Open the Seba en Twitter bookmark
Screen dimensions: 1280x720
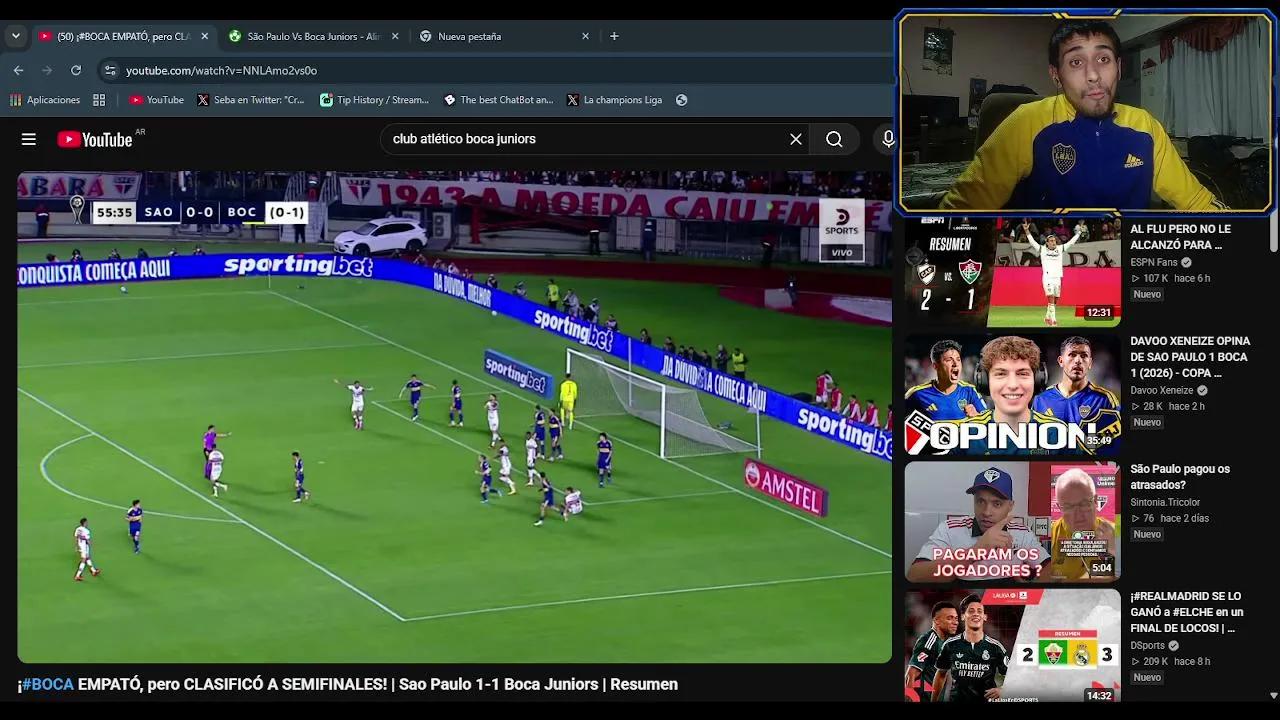251,100
